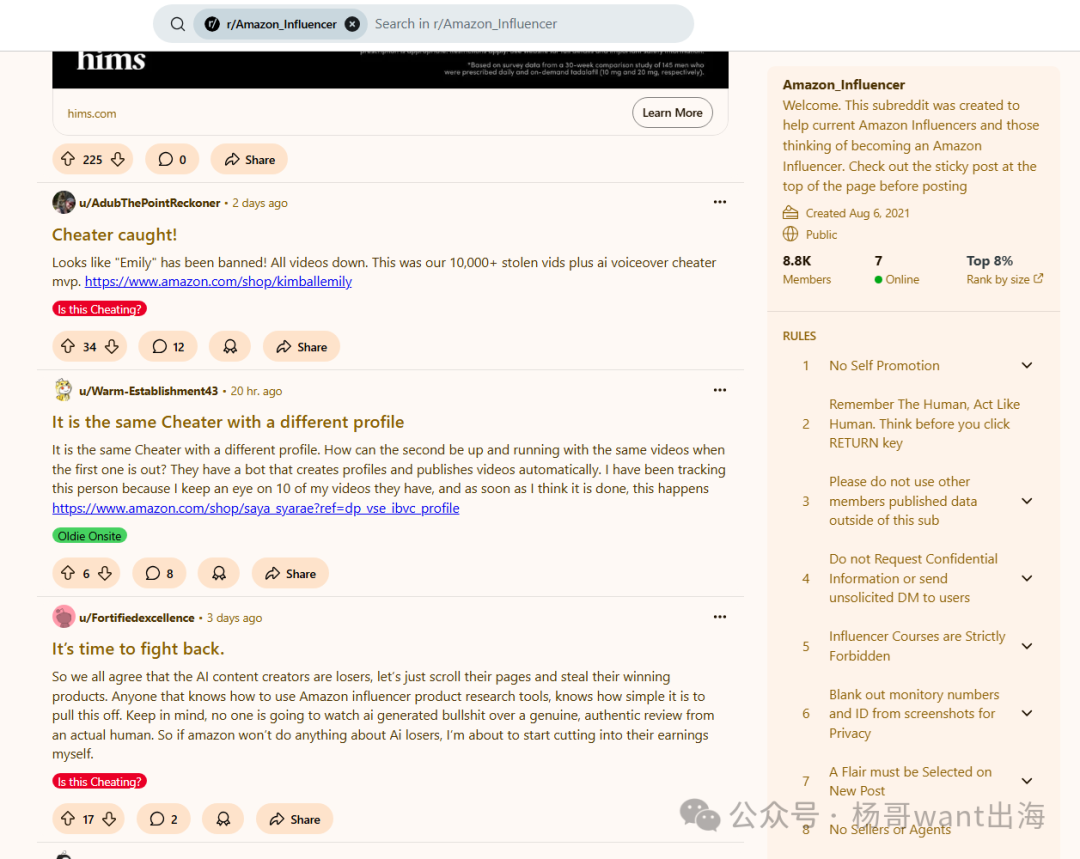Click the Public community type label
The width and height of the screenshot is (1080, 859).
click(821, 235)
